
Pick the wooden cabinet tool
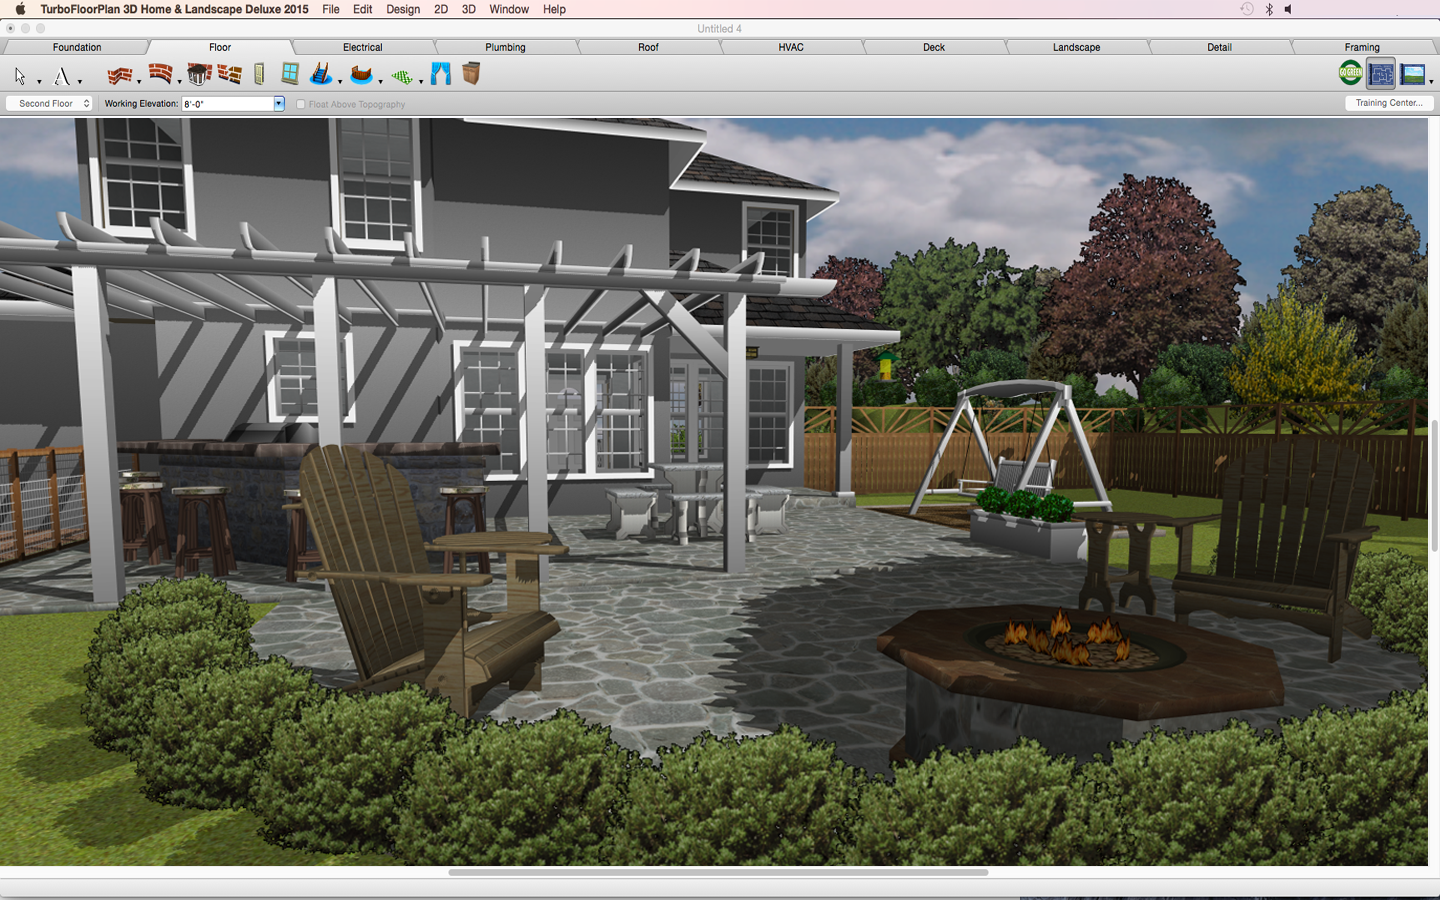pos(471,74)
